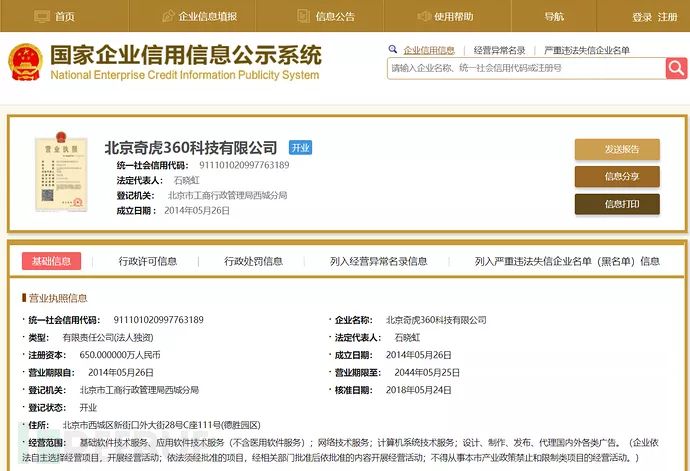Open 首页 in top navigation

click(65, 17)
